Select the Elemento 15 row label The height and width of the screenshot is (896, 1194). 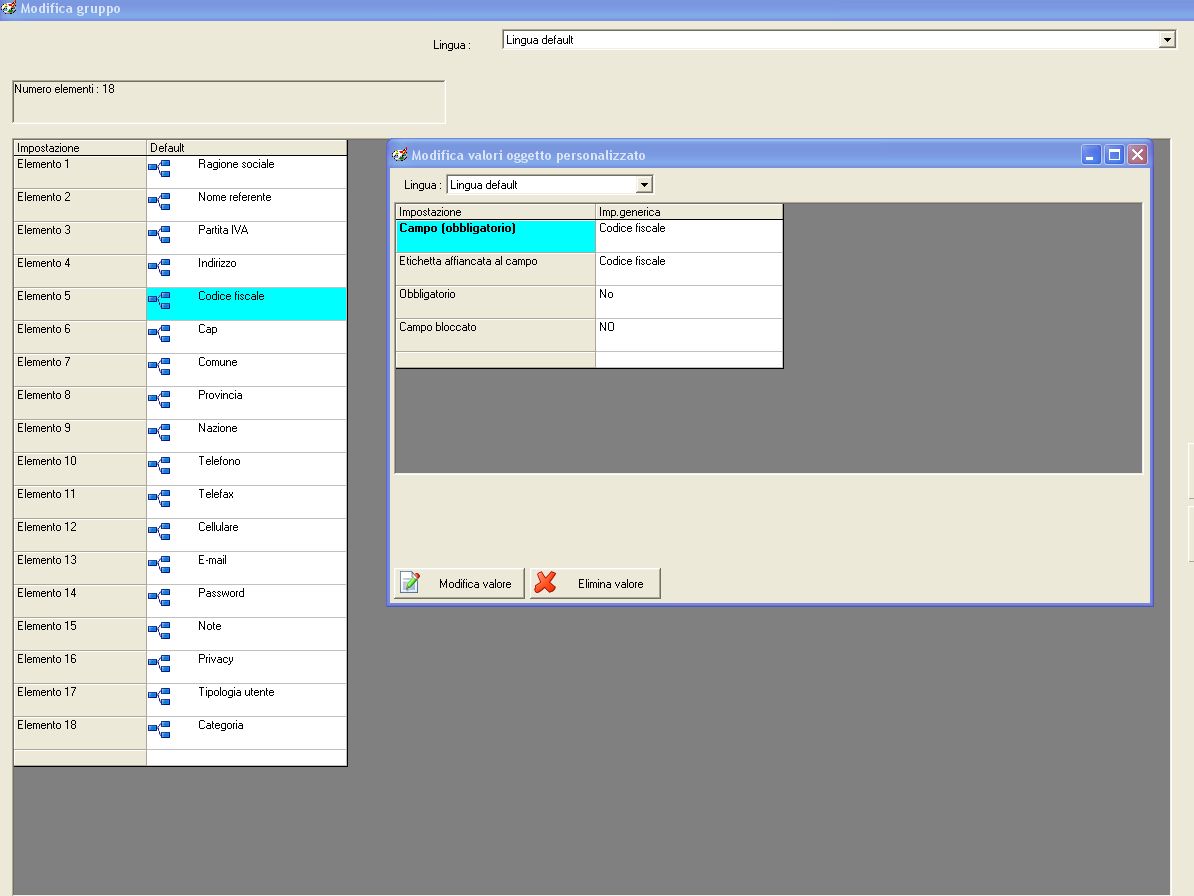tap(80, 633)
